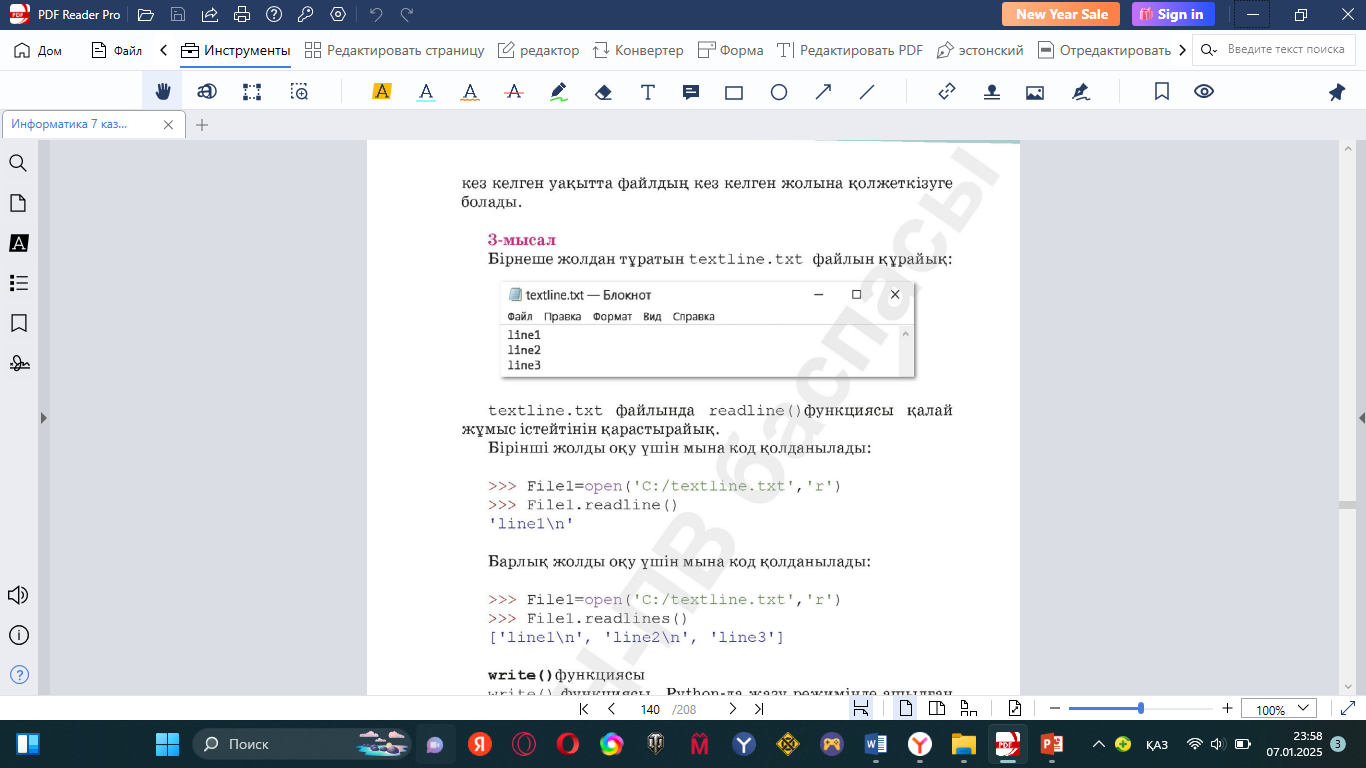Viewport: 1366px width, 768px height.
Task: Add a new document tab
Action: pyautogui.click(x=202, y=125)
